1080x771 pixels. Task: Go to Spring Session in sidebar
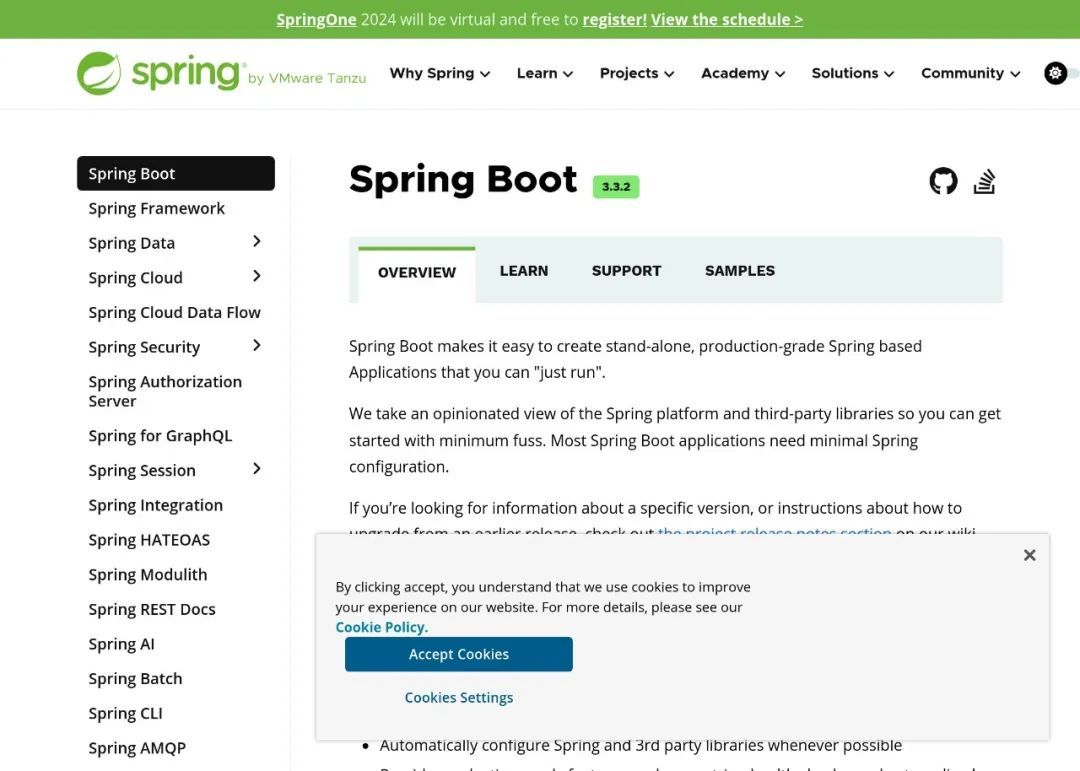[142, 471]
